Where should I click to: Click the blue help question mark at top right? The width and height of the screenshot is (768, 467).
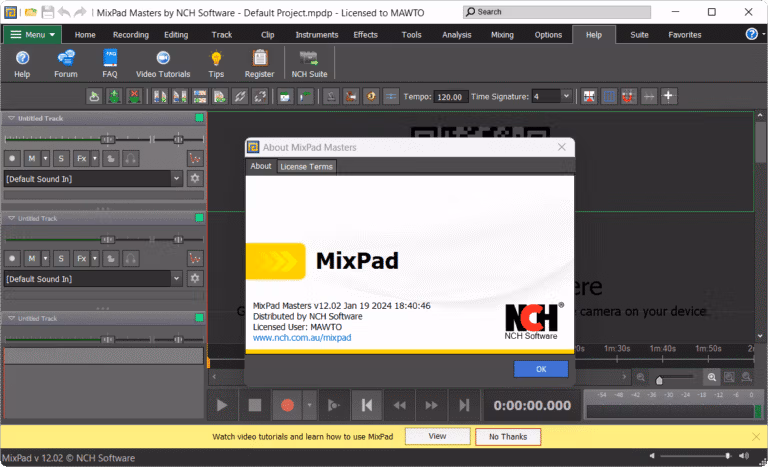coord(751,34)
